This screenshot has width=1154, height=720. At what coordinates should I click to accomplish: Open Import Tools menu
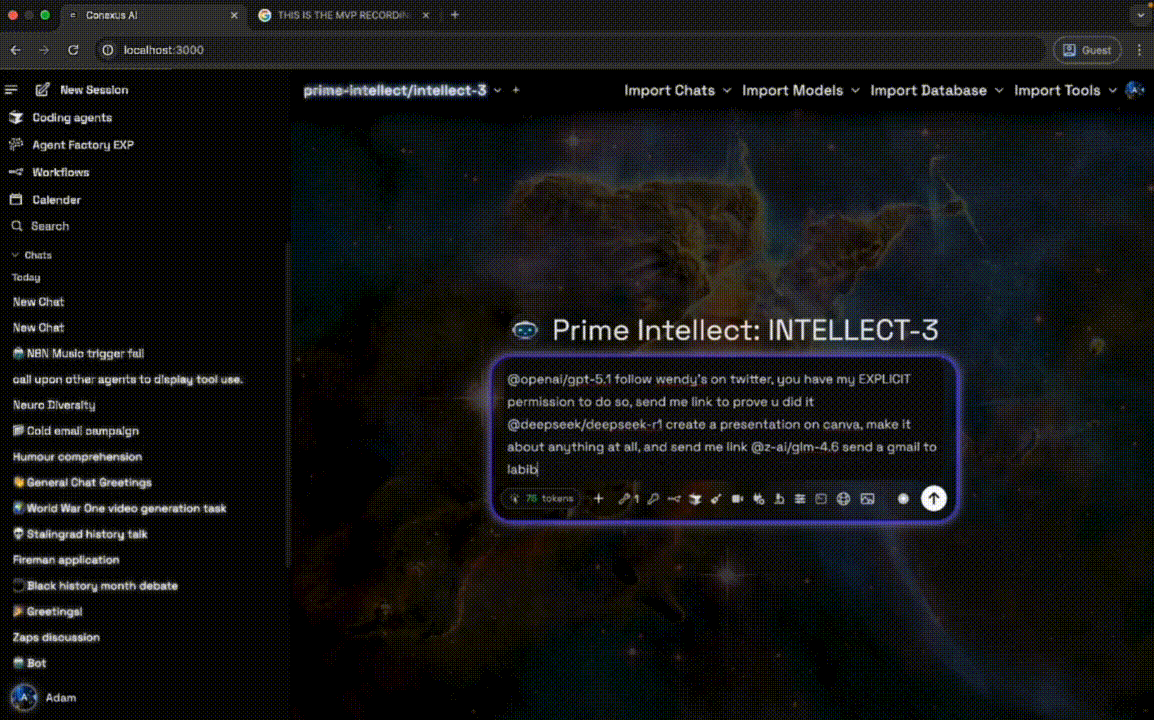coord(1064,90)
